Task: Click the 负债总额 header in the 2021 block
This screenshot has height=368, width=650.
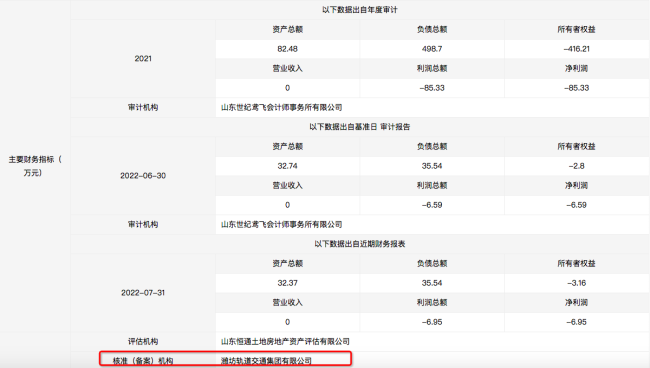Action: 432,29
